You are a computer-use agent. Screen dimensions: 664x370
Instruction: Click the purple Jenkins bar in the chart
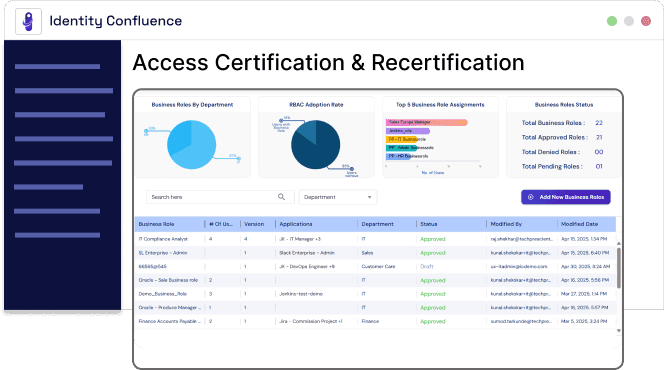click(408, 131)
